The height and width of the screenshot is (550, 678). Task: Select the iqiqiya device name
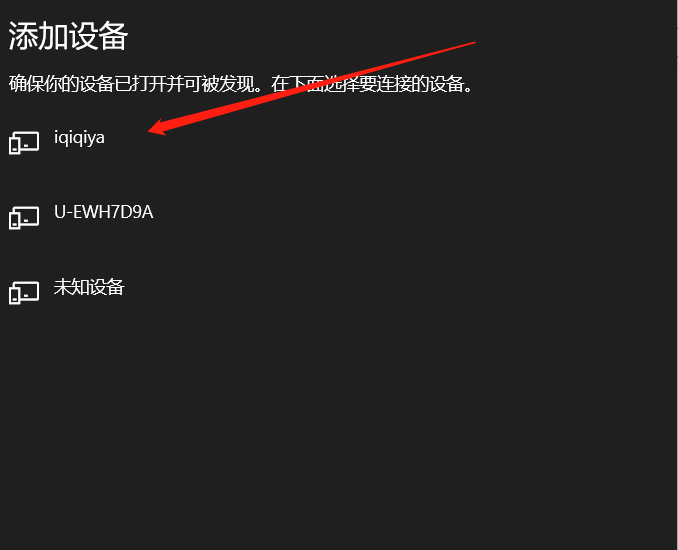coord(79,138)
